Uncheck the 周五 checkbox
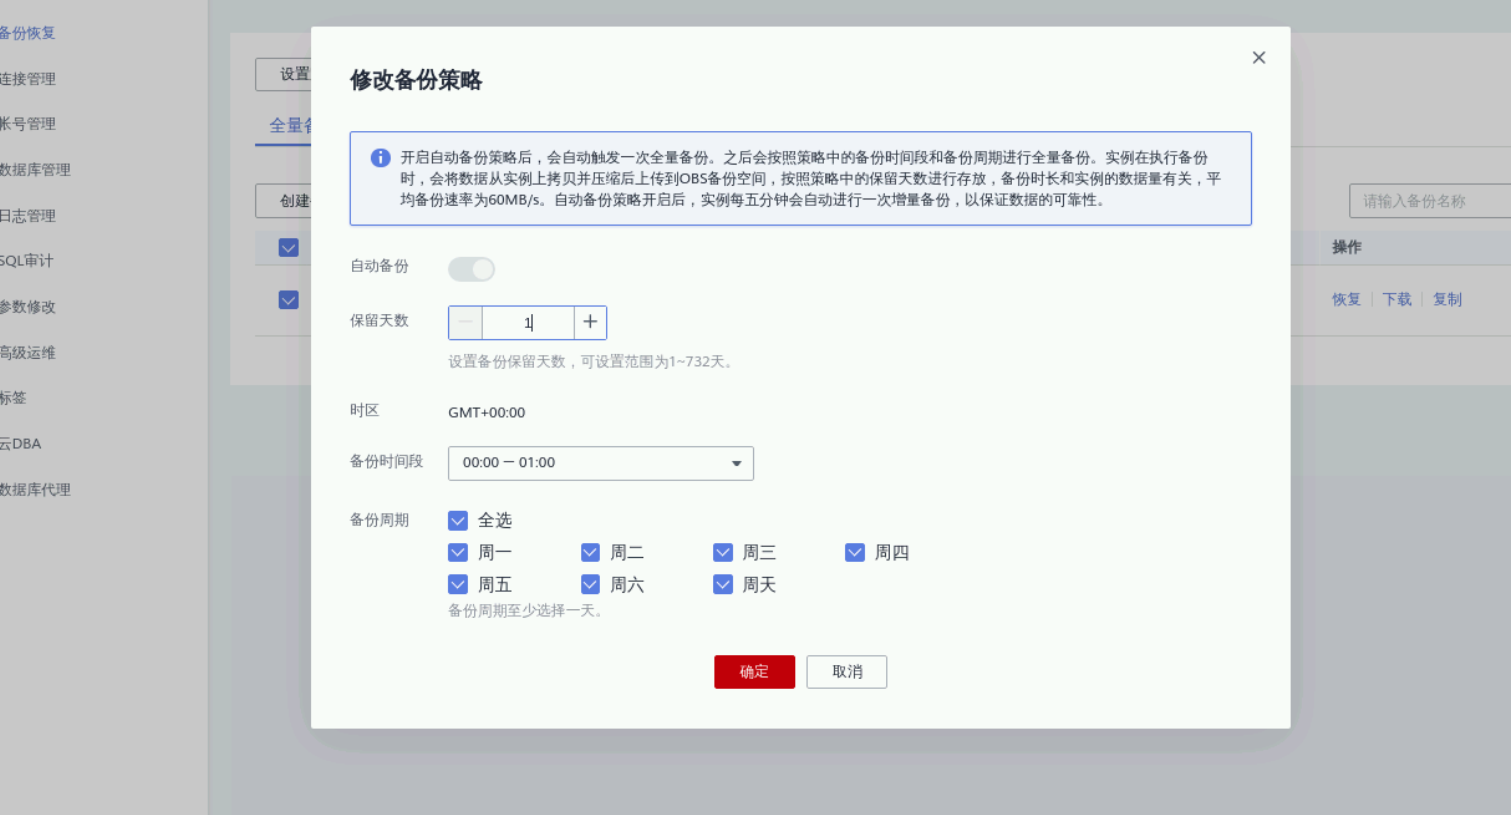This screenshot has width=1511, height=815. click(x=458, y=584)
